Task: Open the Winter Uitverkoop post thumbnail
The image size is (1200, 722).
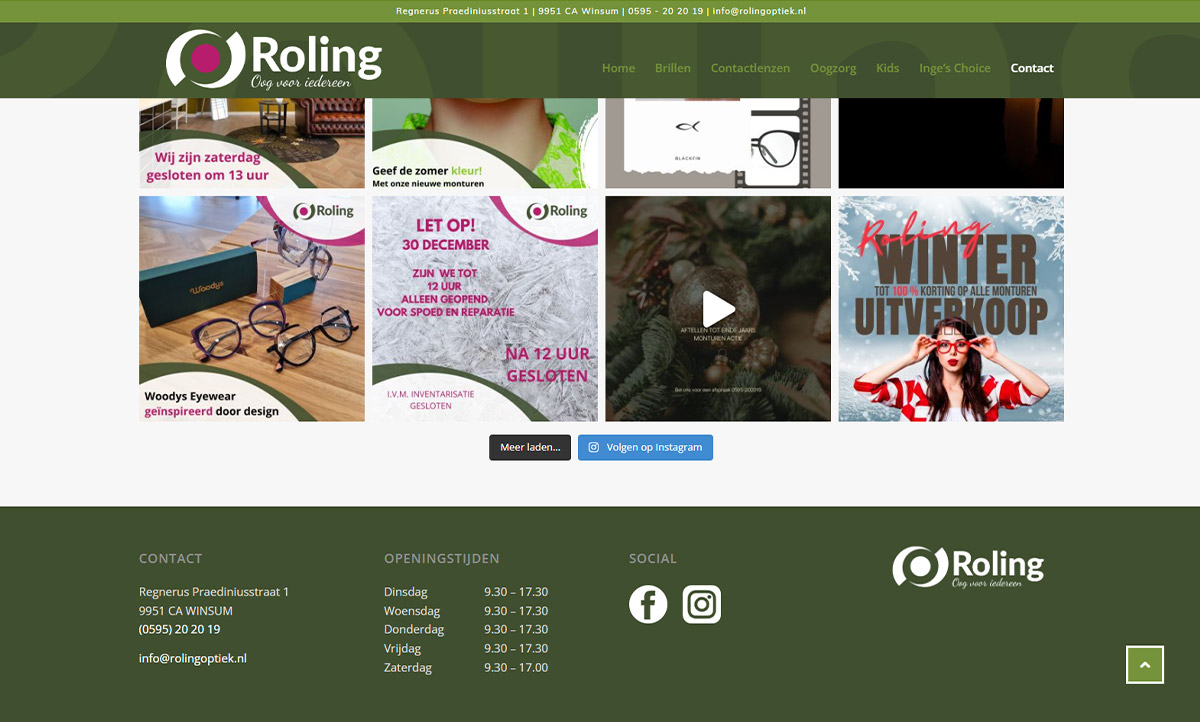Action: click(x=950, y=308)
